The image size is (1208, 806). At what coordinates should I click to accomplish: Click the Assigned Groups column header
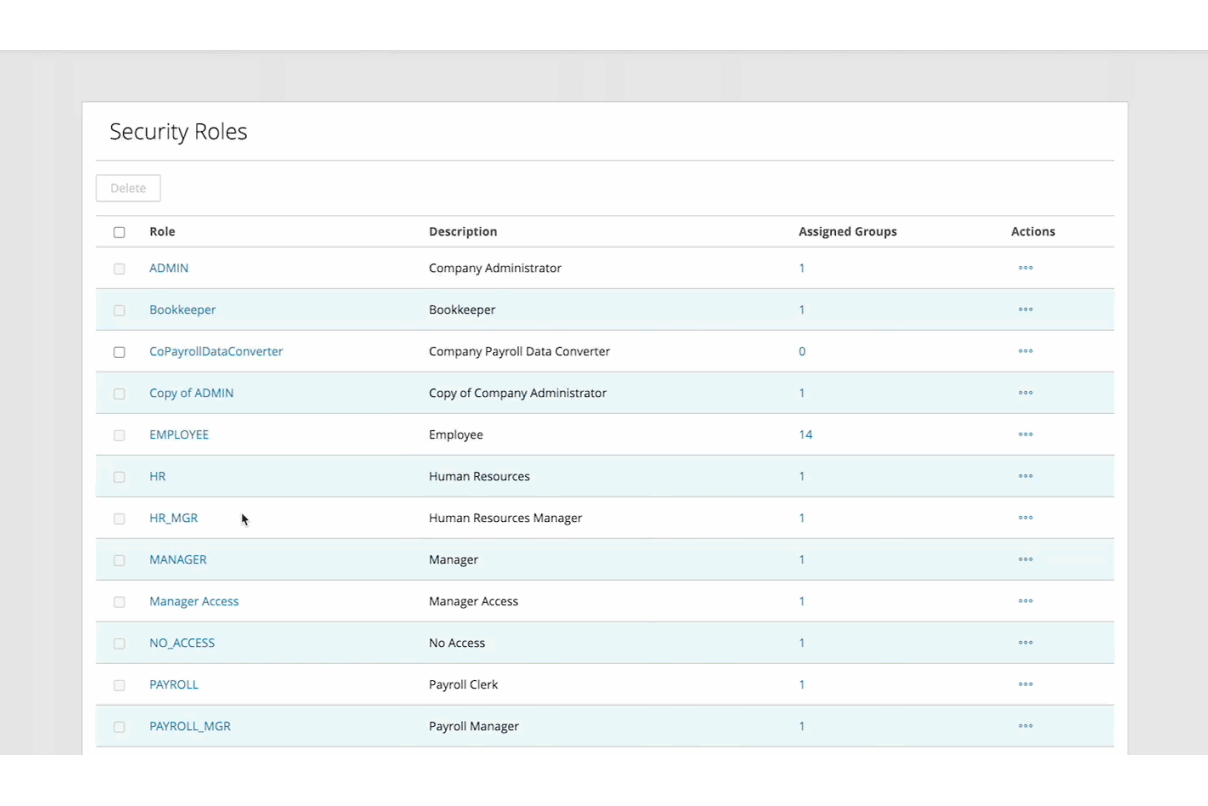[x=847, y=232]
